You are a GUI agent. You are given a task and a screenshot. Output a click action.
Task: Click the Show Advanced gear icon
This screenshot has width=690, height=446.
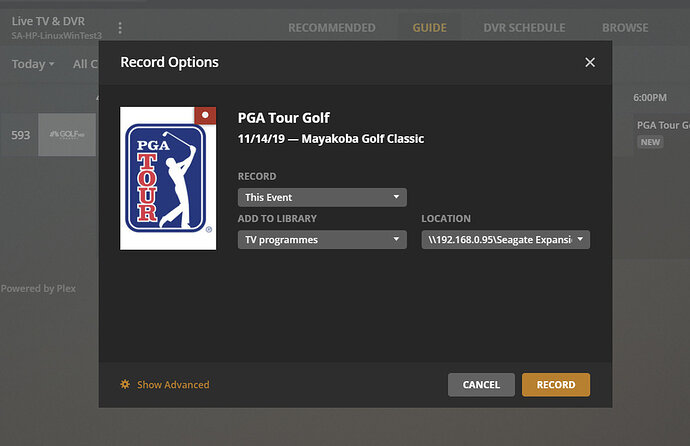click(x=125, y=384)
